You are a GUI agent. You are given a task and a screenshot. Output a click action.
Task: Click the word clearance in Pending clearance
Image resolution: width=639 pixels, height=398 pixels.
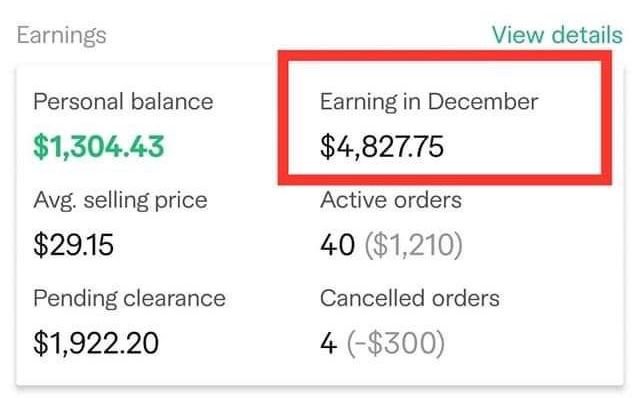click(174, 299)
